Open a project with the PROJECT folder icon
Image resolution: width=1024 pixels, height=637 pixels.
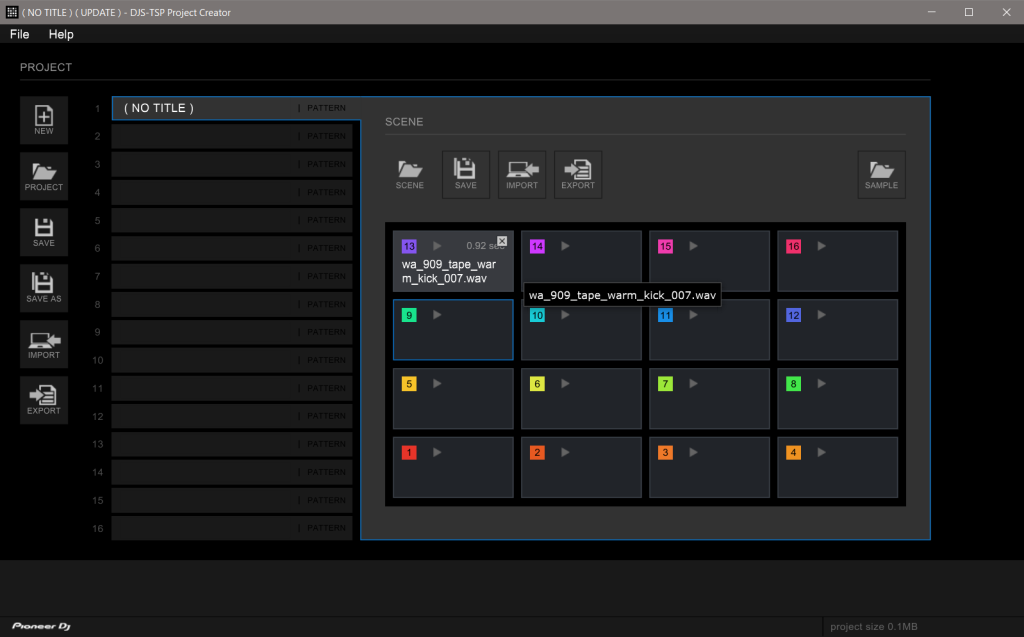(x=44, y=176)
